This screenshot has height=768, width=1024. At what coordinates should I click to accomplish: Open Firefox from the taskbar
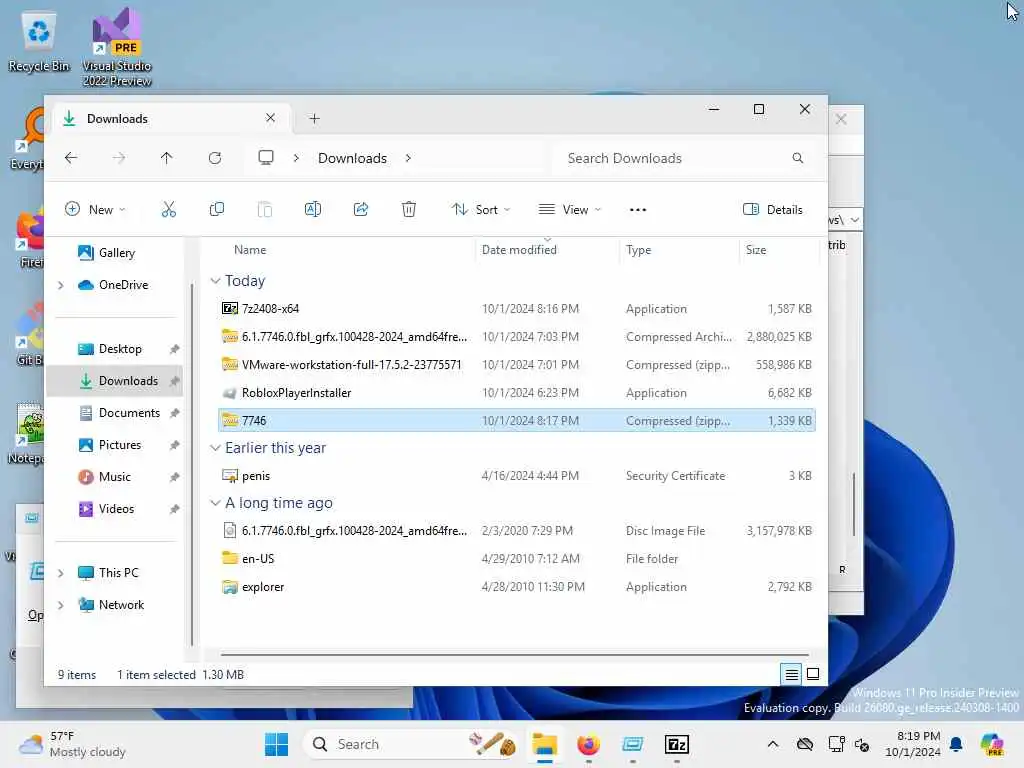[x=588, y=744]
